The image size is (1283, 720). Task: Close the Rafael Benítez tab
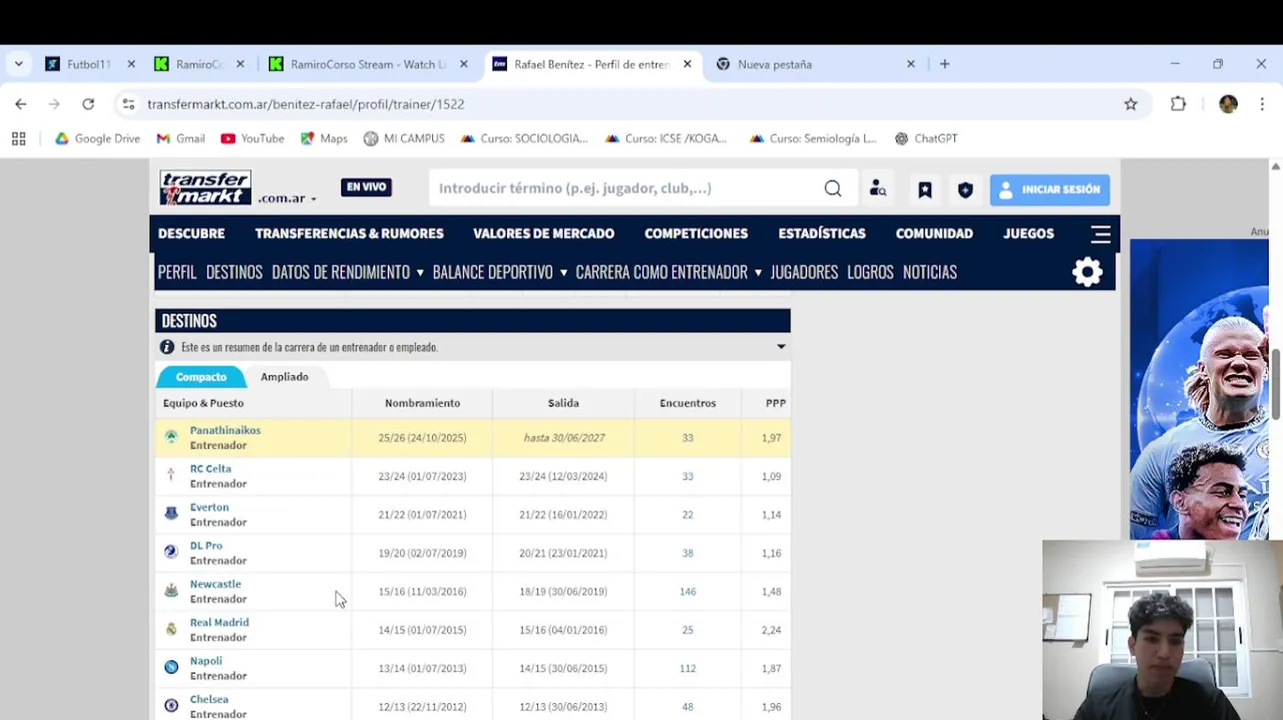point(687,64)
